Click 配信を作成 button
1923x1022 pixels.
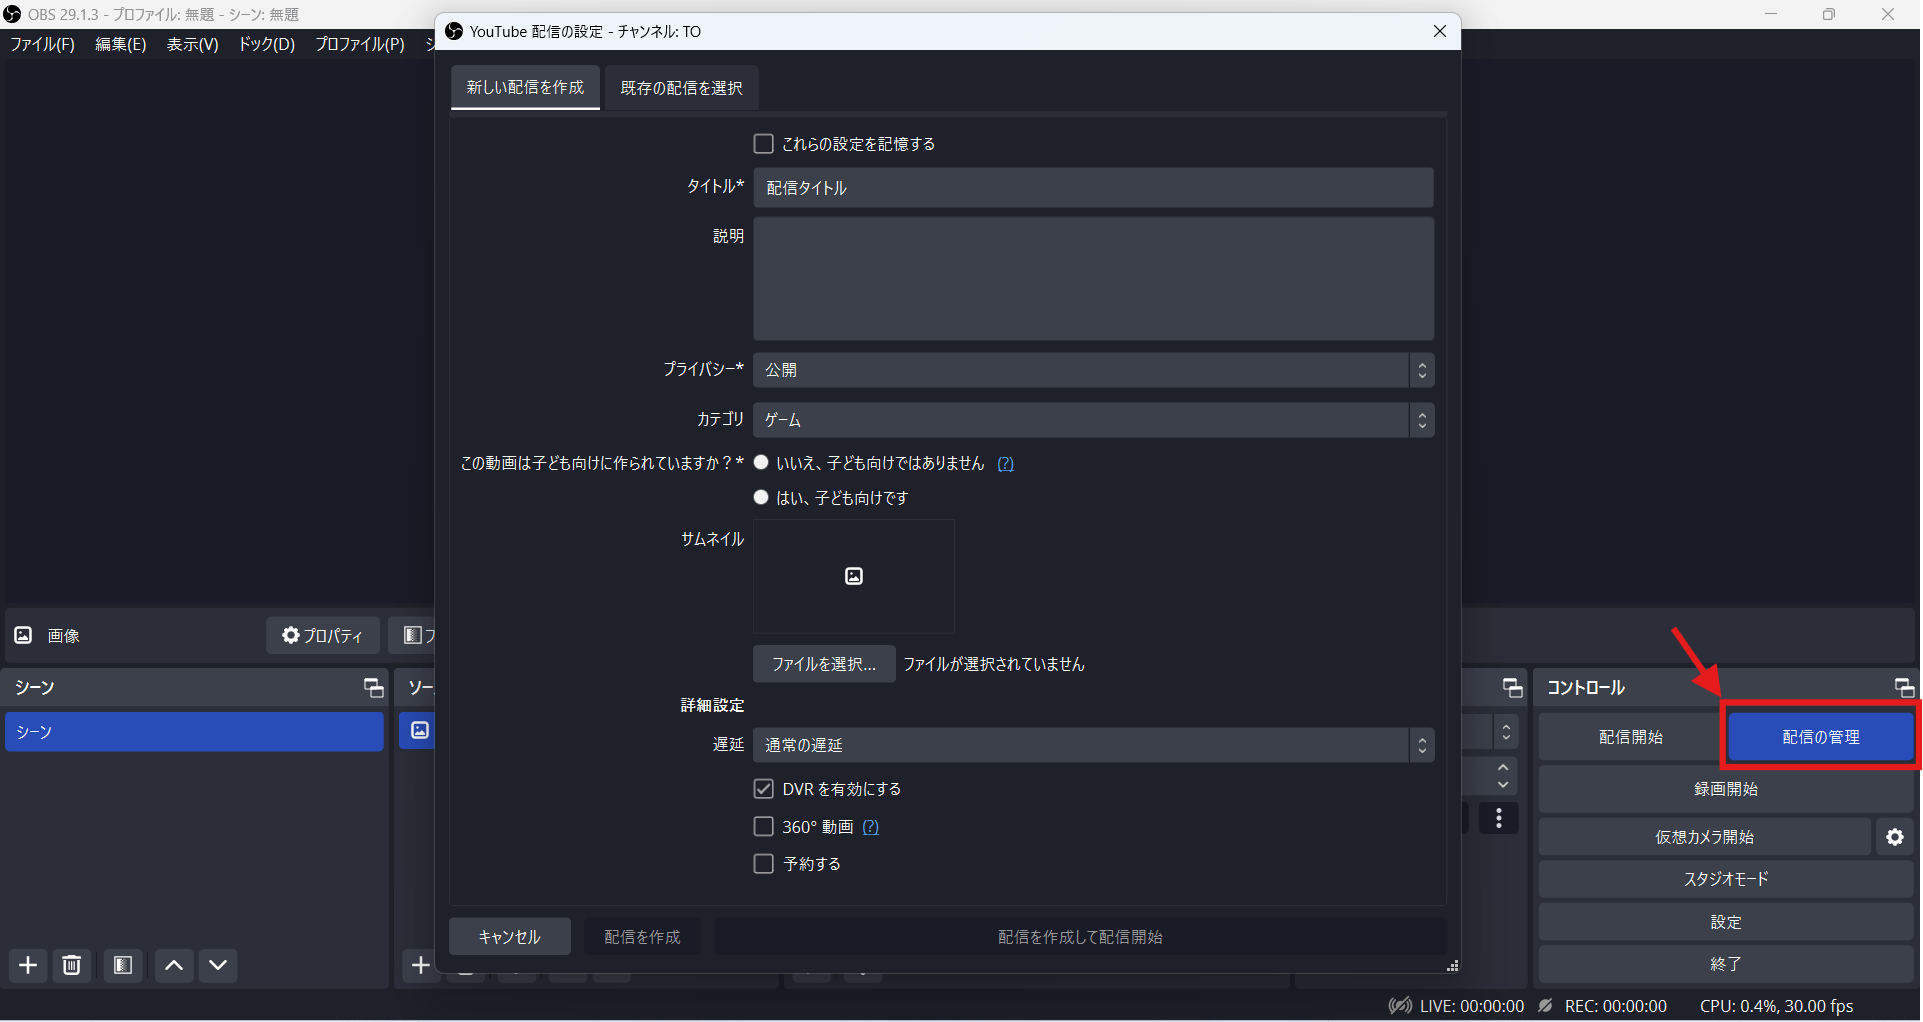point(643,937)
